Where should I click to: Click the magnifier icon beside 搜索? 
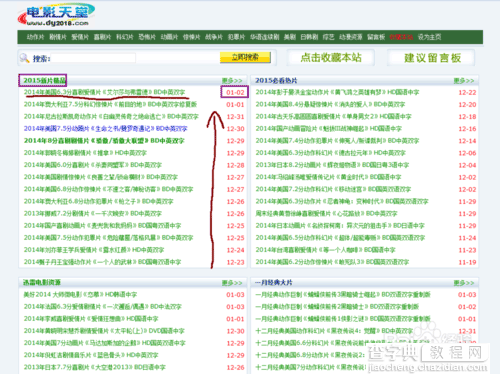click(x=24, y=58)
